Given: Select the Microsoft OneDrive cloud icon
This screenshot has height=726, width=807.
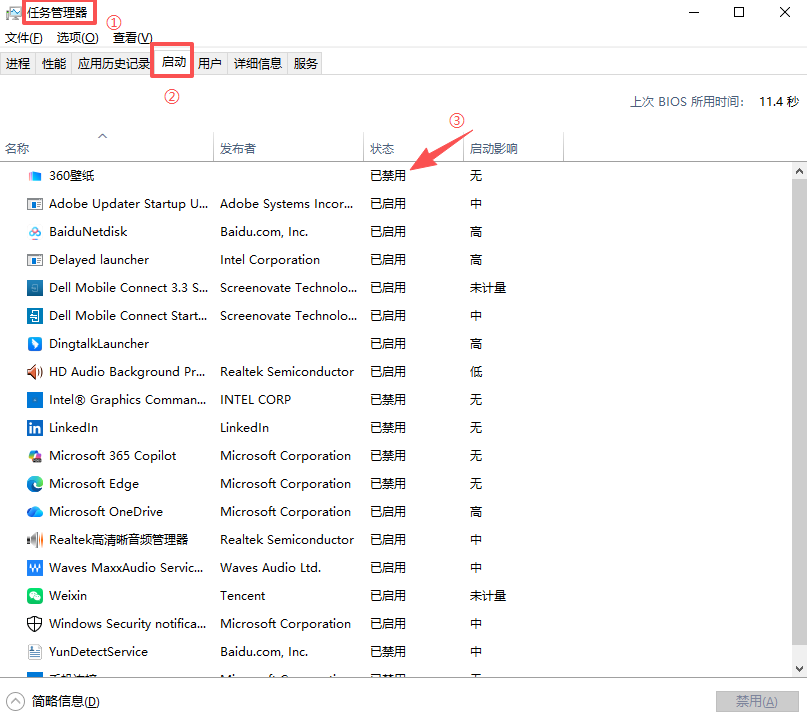Looking at the screenshot, I should [x=34, y=512].
